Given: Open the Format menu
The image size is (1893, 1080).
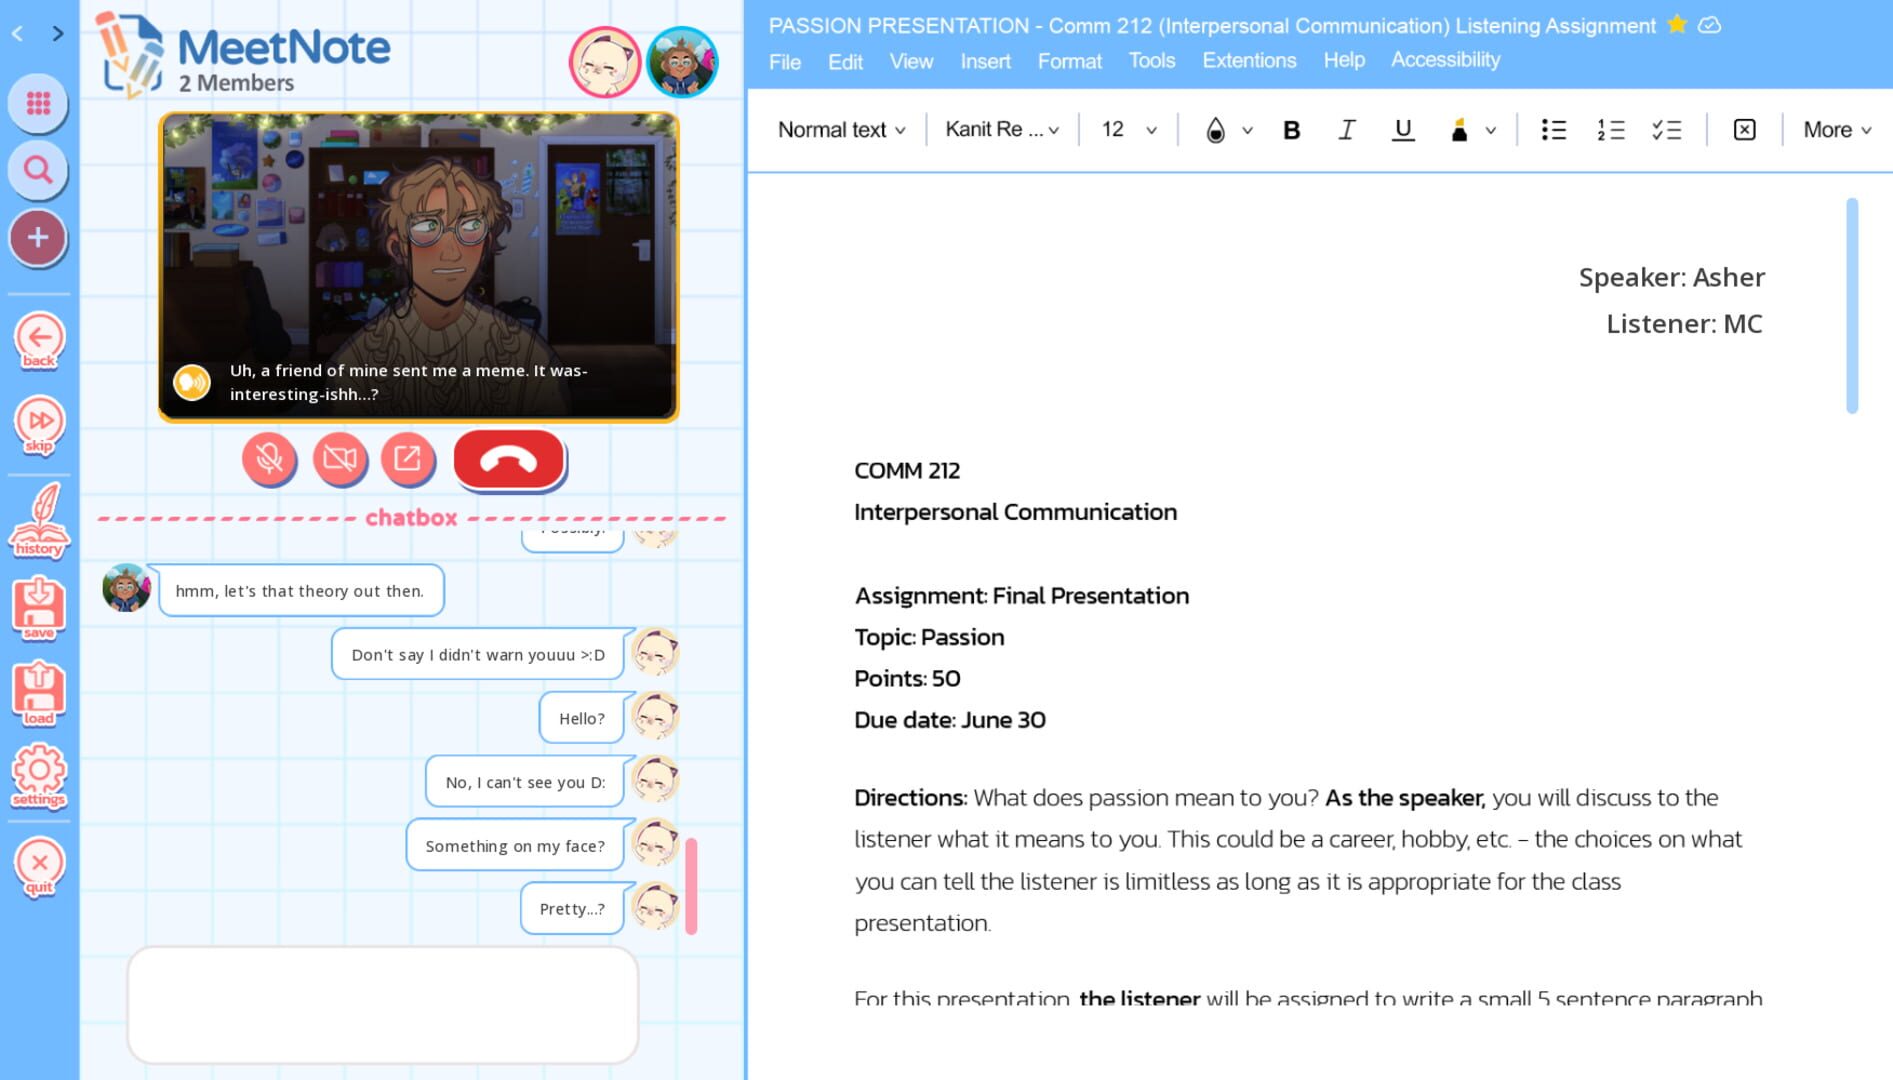Looking at the screenshot, I should [1069, 60].
